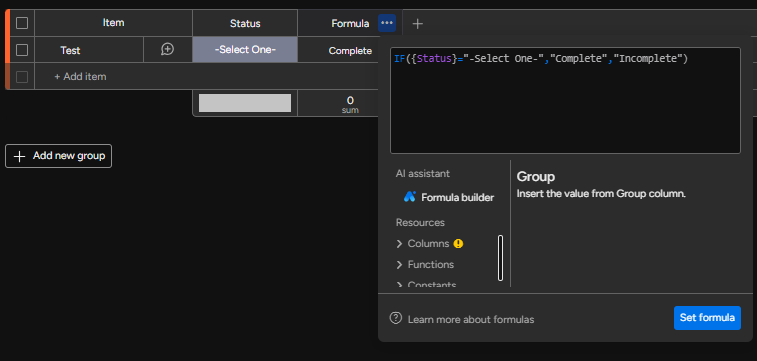Click the Status column header
The height and width of the screenshot is (361, 757).
click(x=245, y=23)
